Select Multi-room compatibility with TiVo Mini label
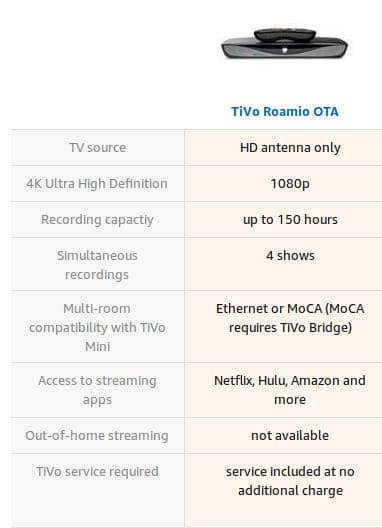 97,327
